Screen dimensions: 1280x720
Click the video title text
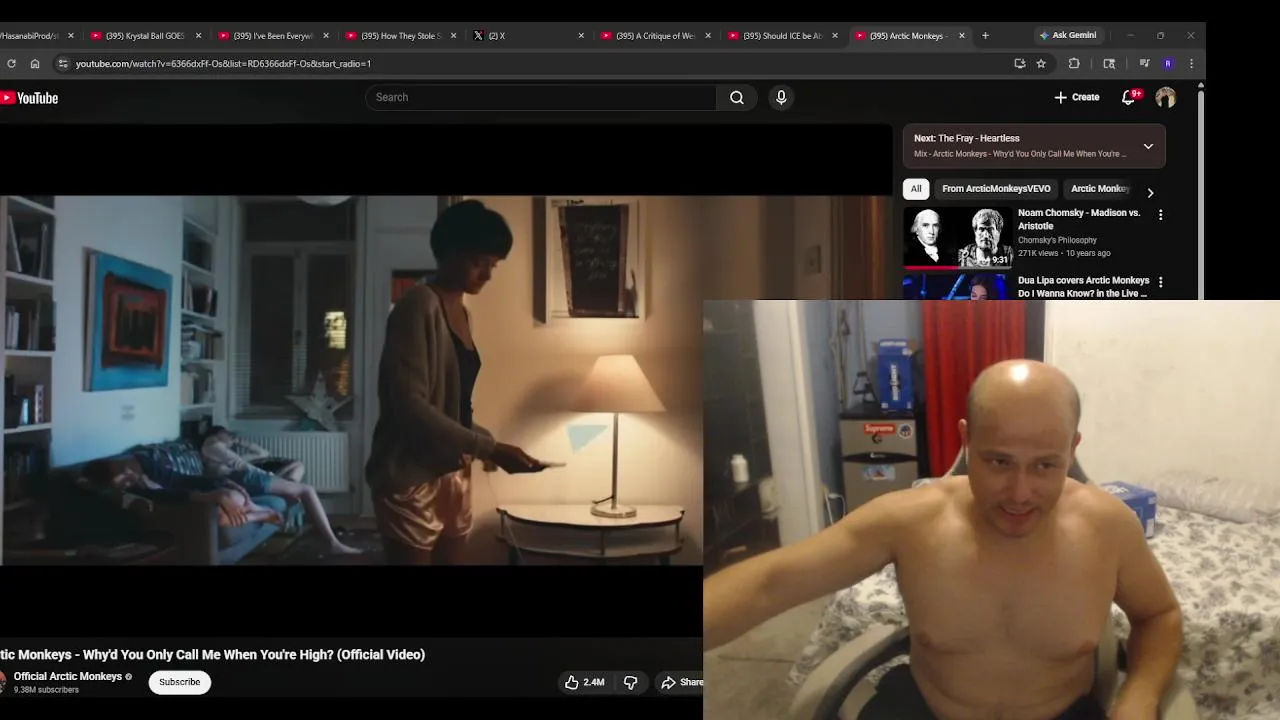212,654
